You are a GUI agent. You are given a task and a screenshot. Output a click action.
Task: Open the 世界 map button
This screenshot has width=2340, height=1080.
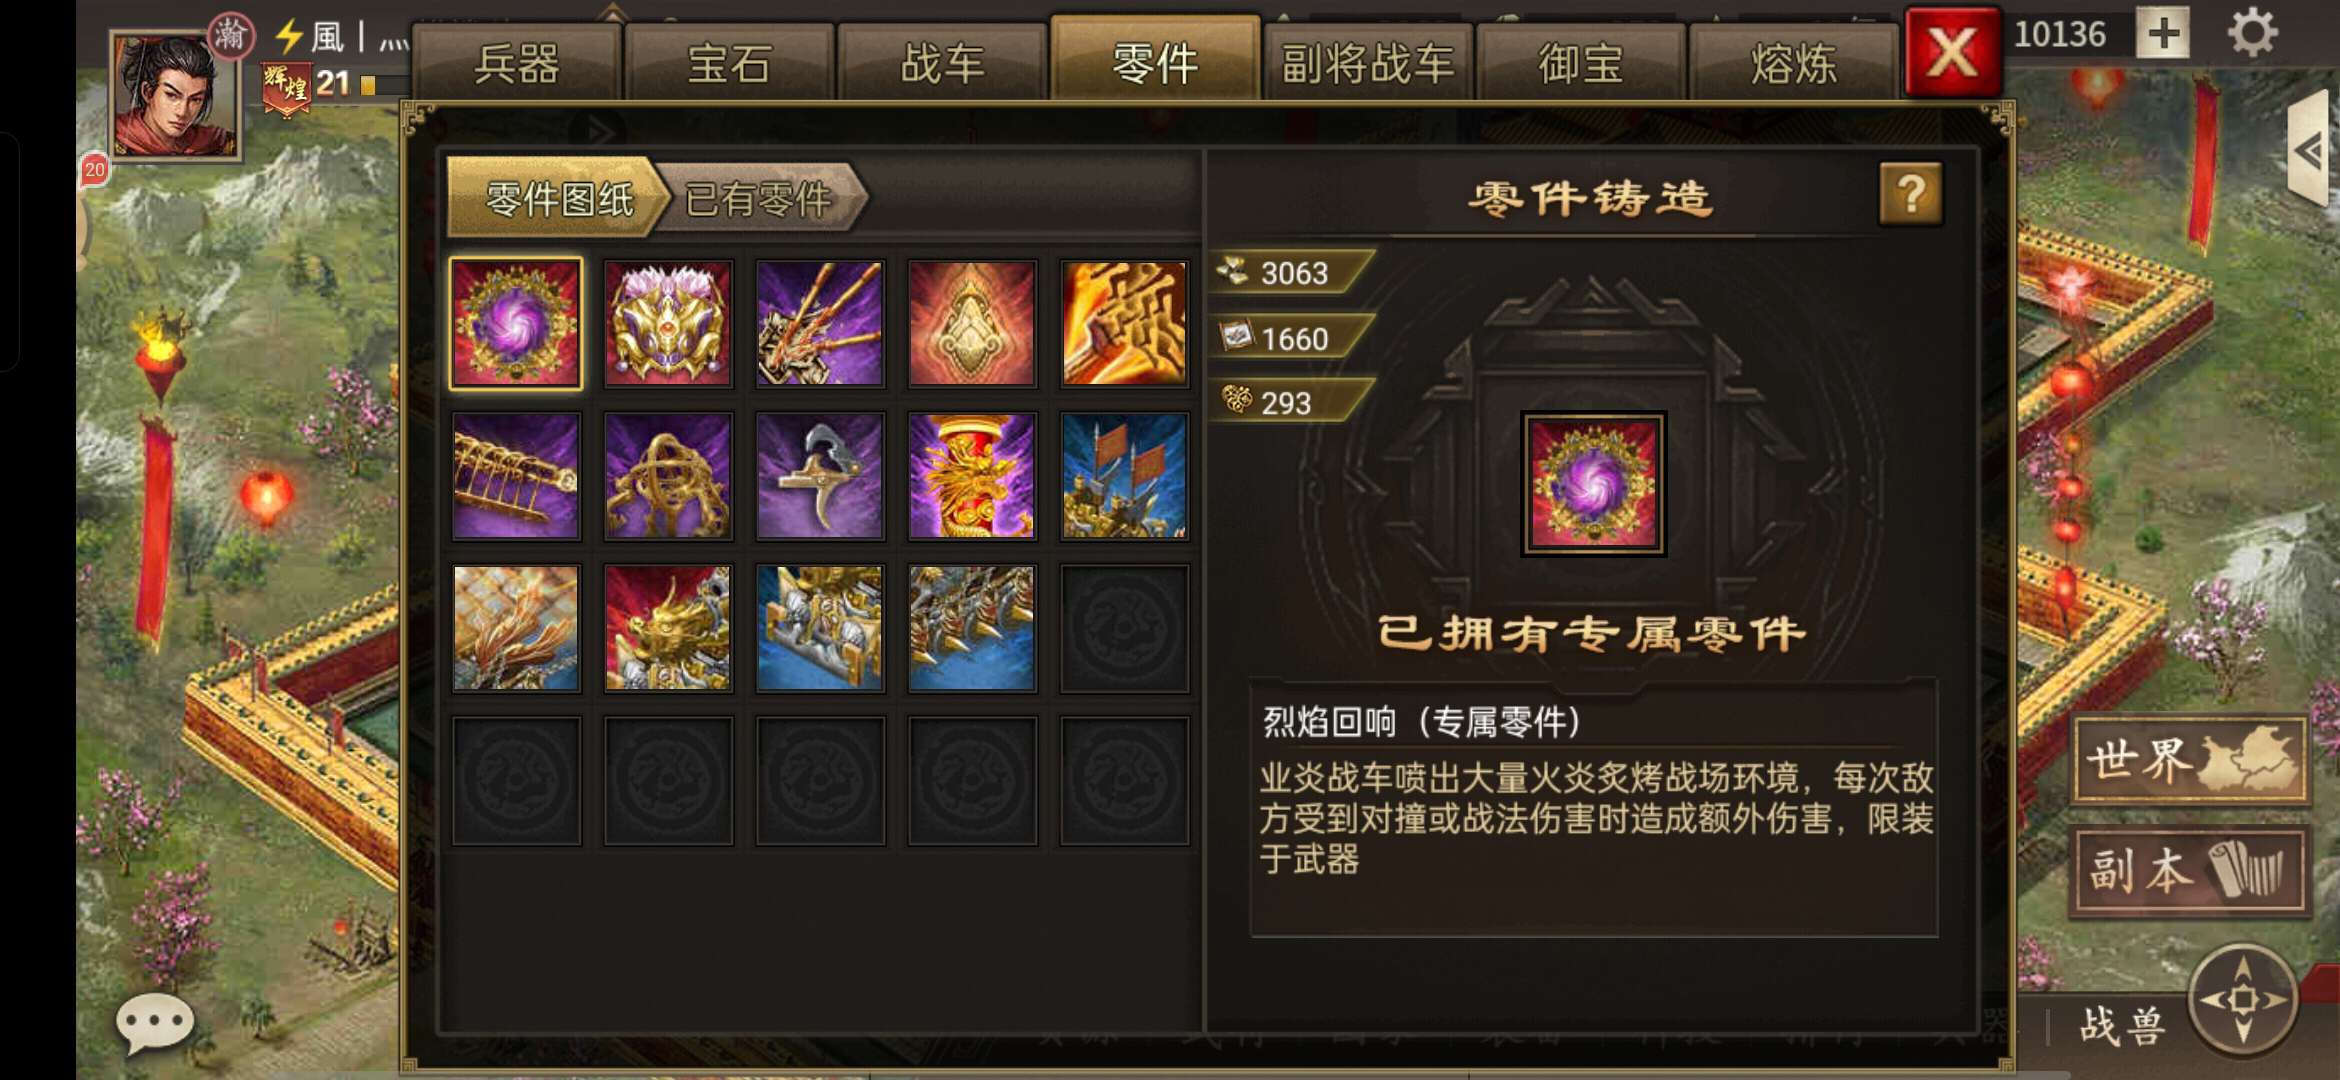coord(2190,760)
